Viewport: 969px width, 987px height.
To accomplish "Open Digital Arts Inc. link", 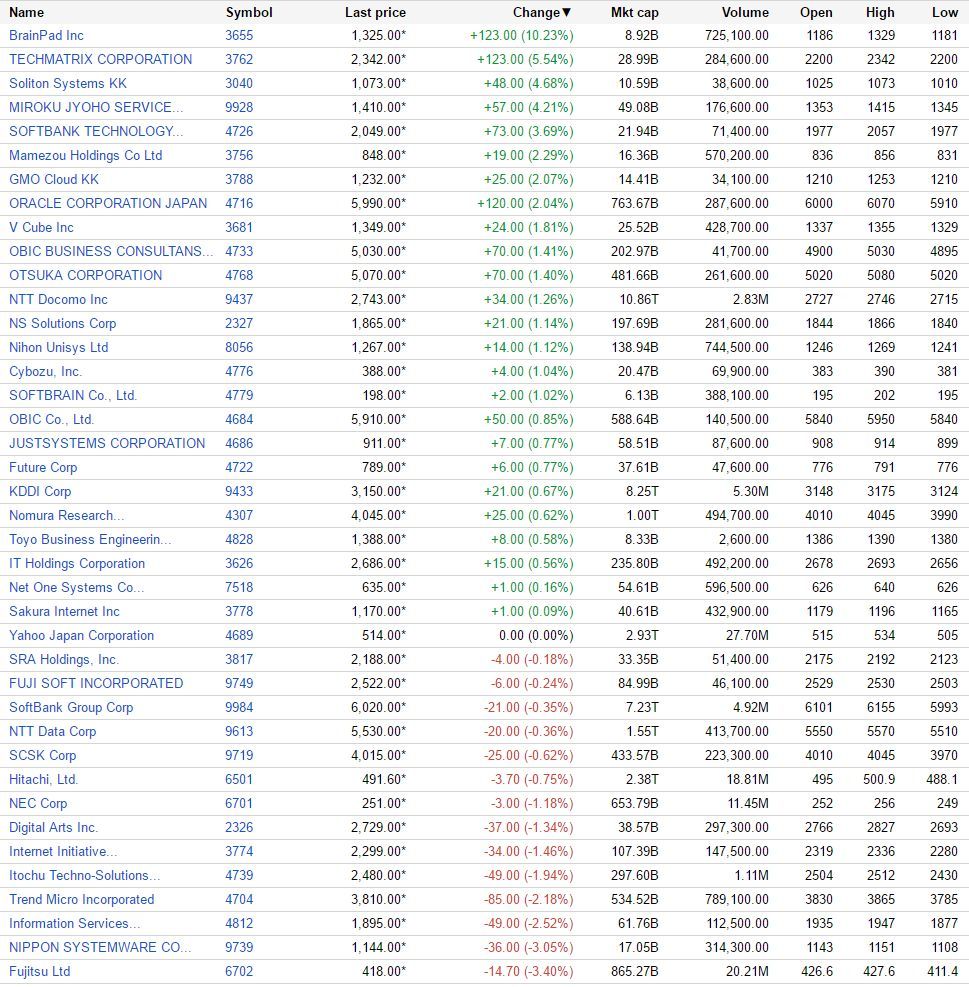I will pos(54,827).
